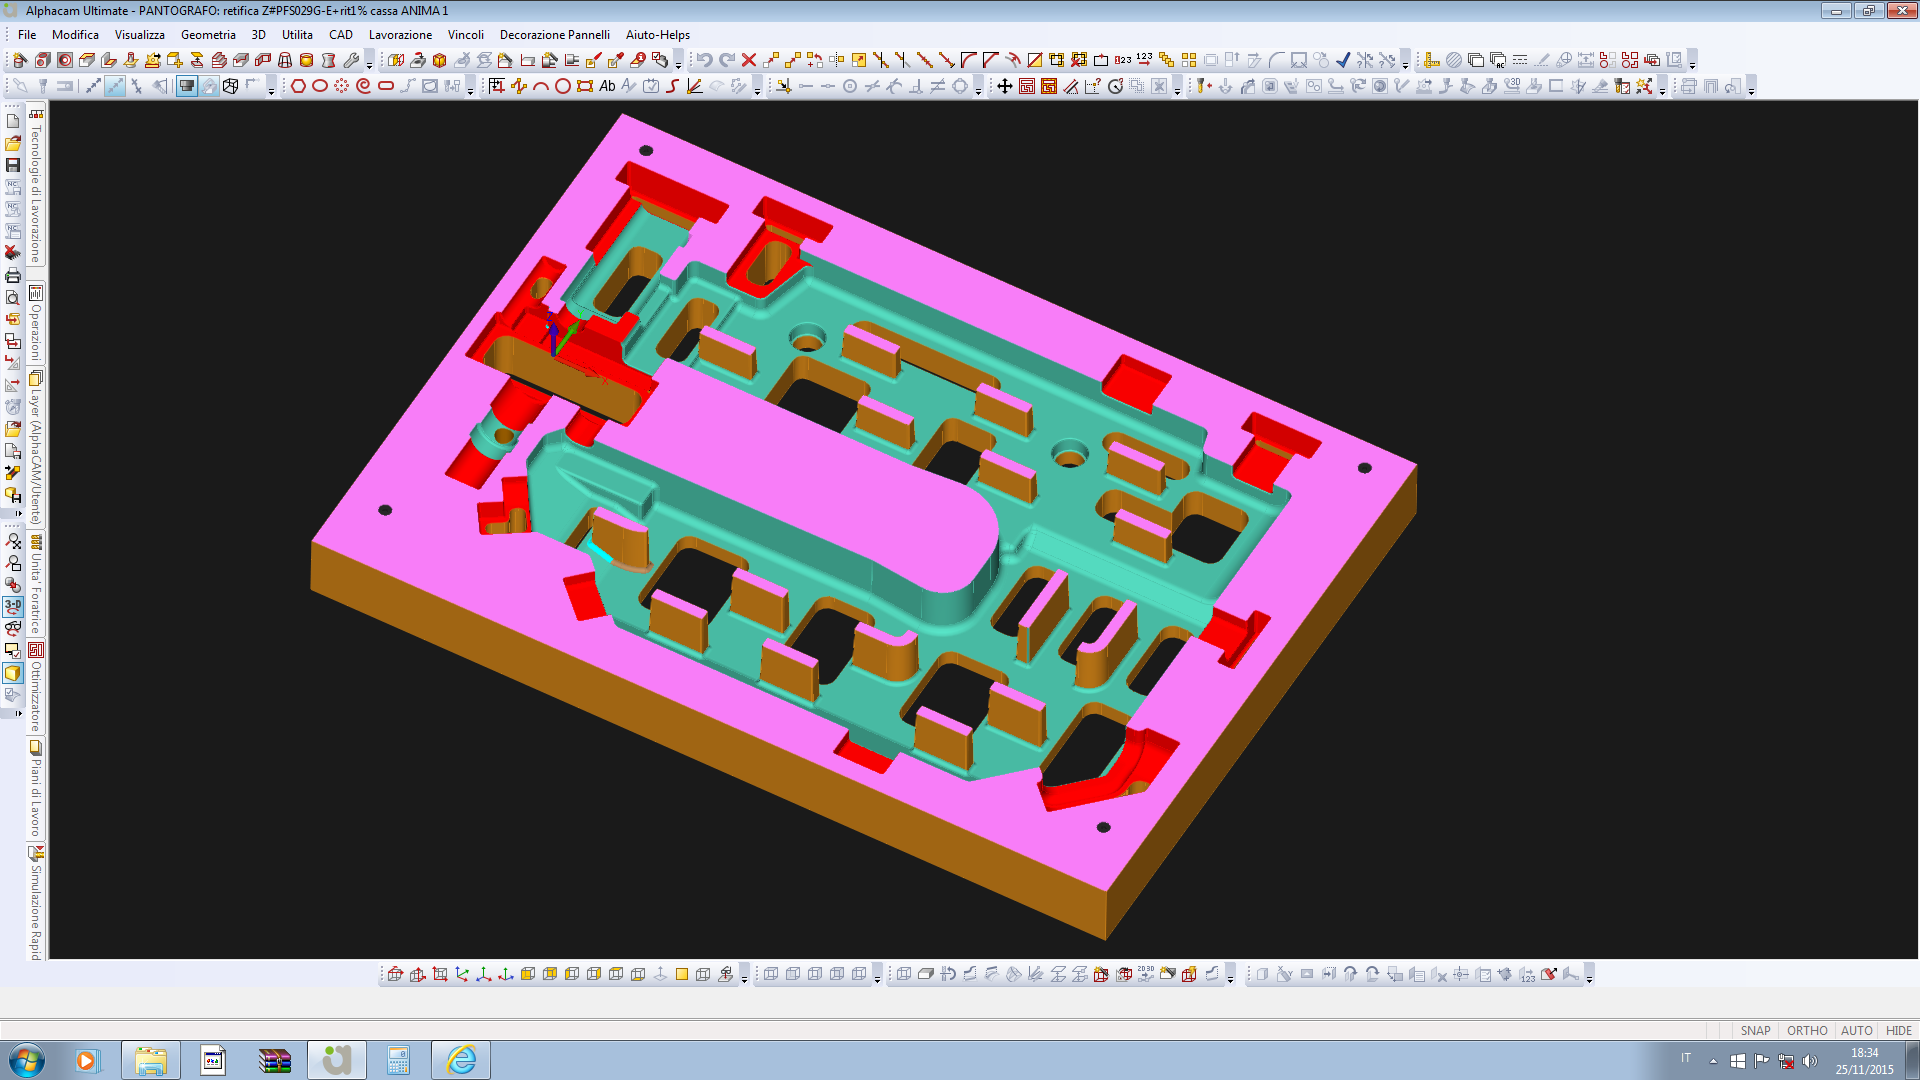Open Internet Explorer from the taskbar

[461, 1060]
